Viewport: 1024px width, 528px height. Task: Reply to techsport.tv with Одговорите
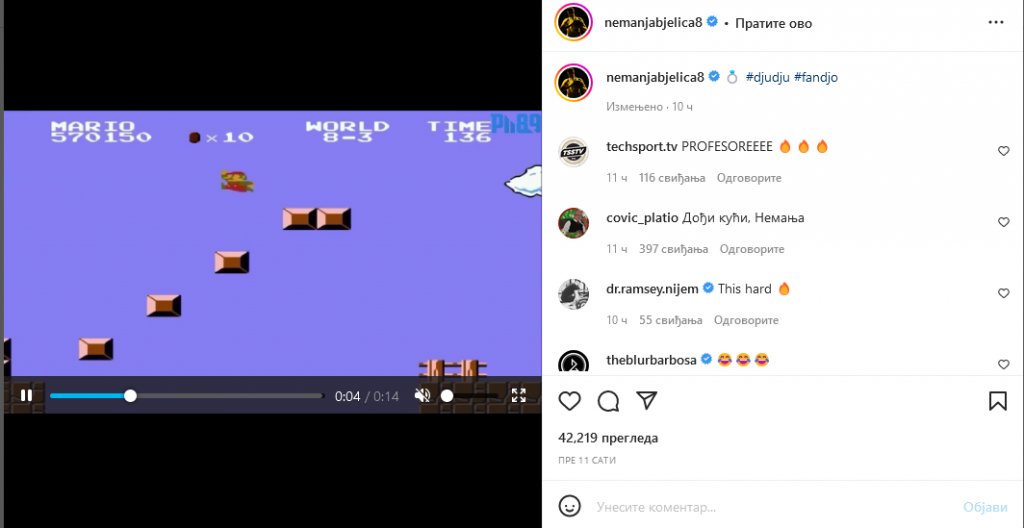pyautogui.click(x=748, y=178)
